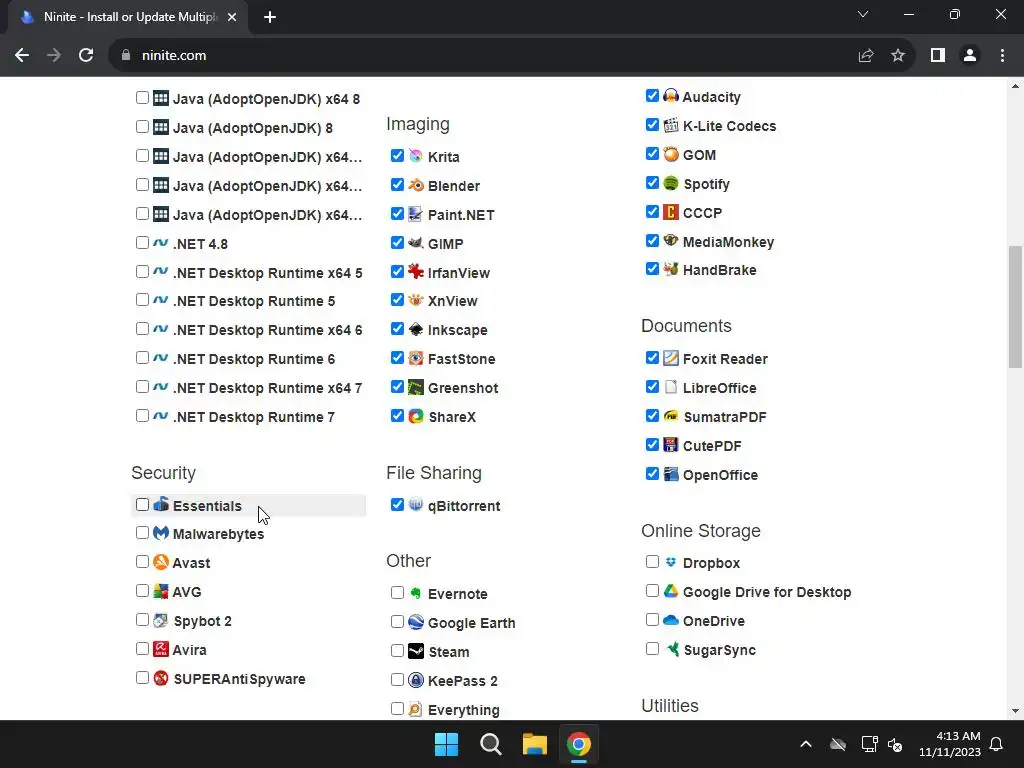Click the HandBrake app icon
The width and height of the screenshot is (1024, 768).
coord(671,269)
